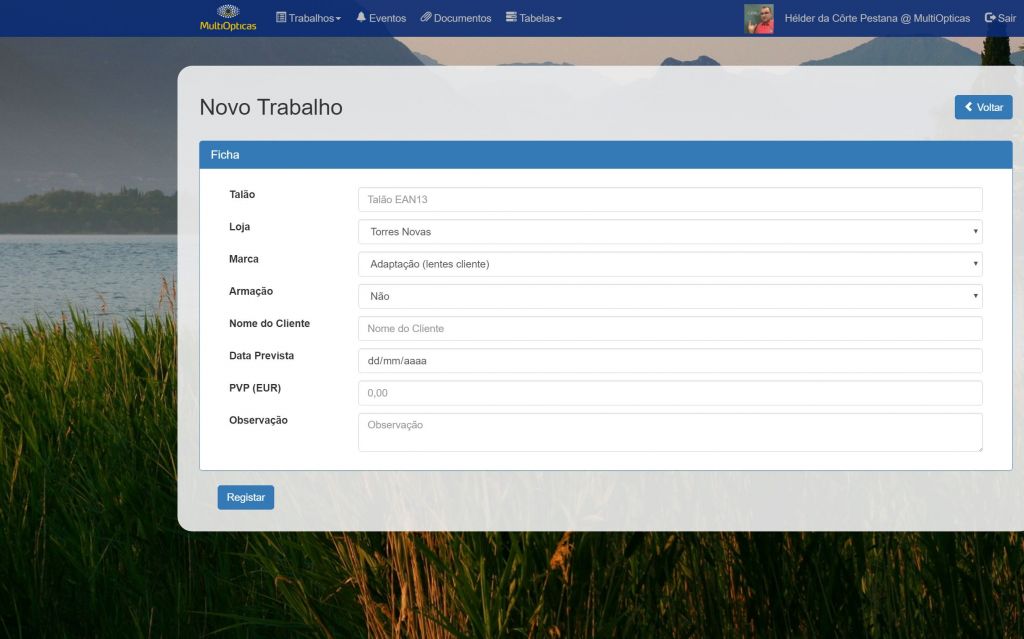Viewport: 1024px width, 639px height.
Task: Click the Sair logout icon
Action: tap(990, 18)
